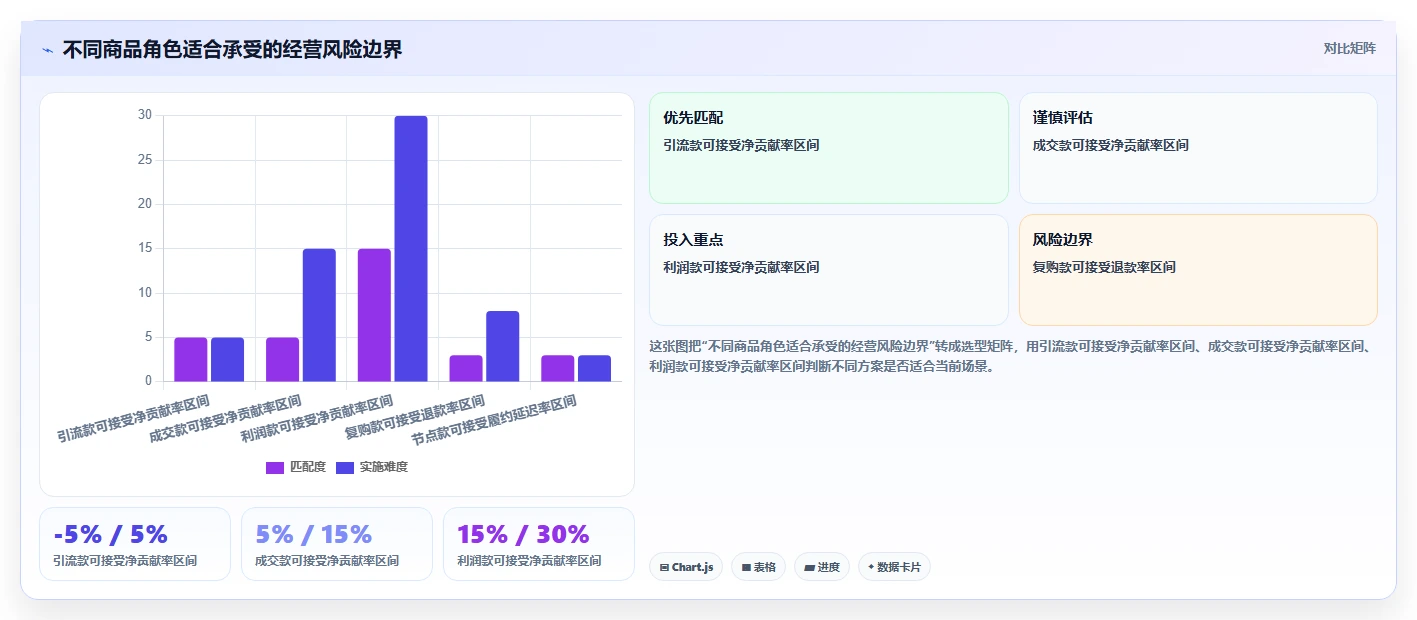Image resolution: width=1417 pixels, height=620 pixels.
Task: Click the 匹配度 bar for 成交款可接受净贡献率区间
Action: [282, 359]
